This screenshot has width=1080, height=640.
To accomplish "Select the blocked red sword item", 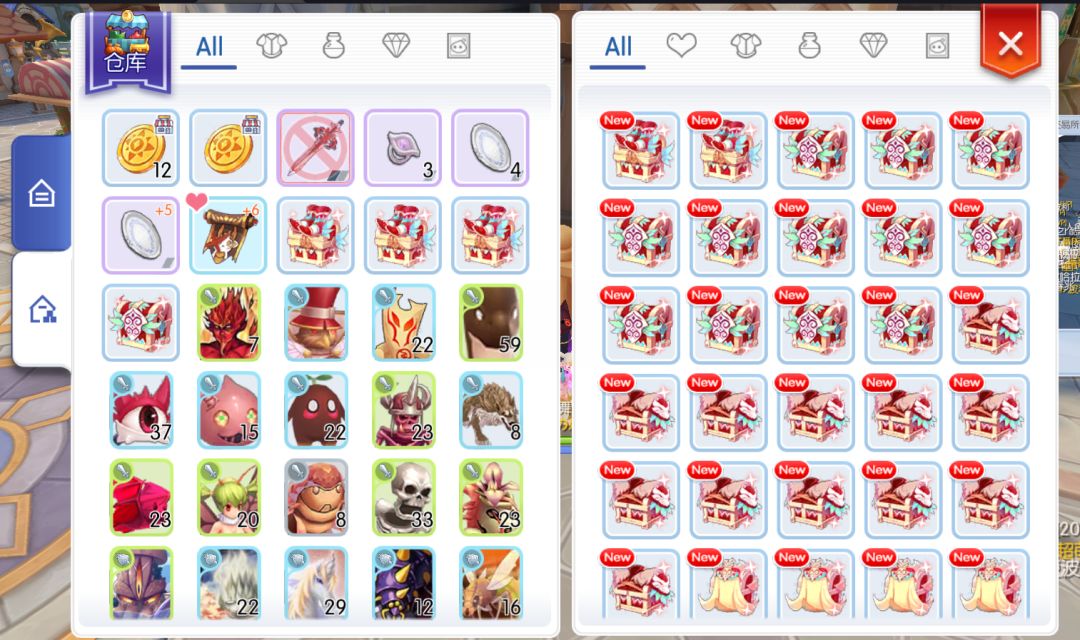I will point(315,148).
